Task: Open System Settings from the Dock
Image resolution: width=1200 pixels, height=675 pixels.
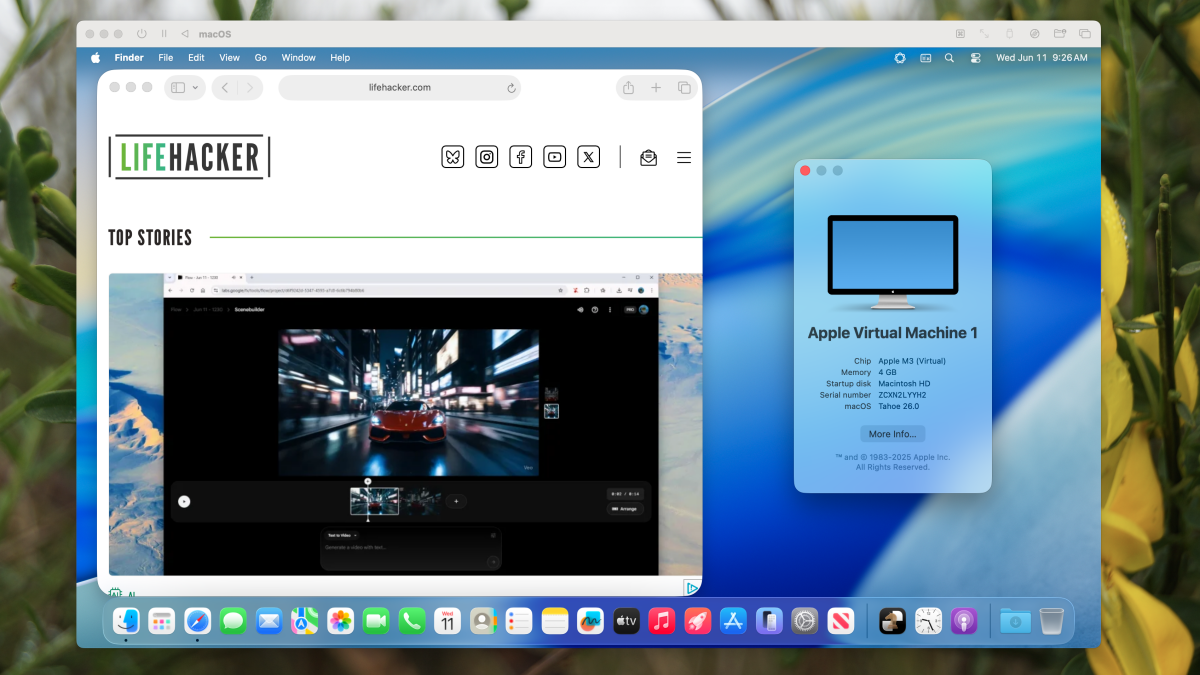Action: (x=805, y=621)
